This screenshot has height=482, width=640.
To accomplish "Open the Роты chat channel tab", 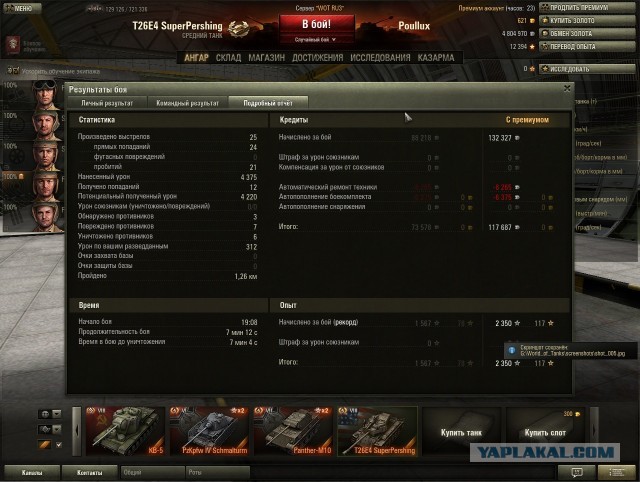I will point(218,473).
